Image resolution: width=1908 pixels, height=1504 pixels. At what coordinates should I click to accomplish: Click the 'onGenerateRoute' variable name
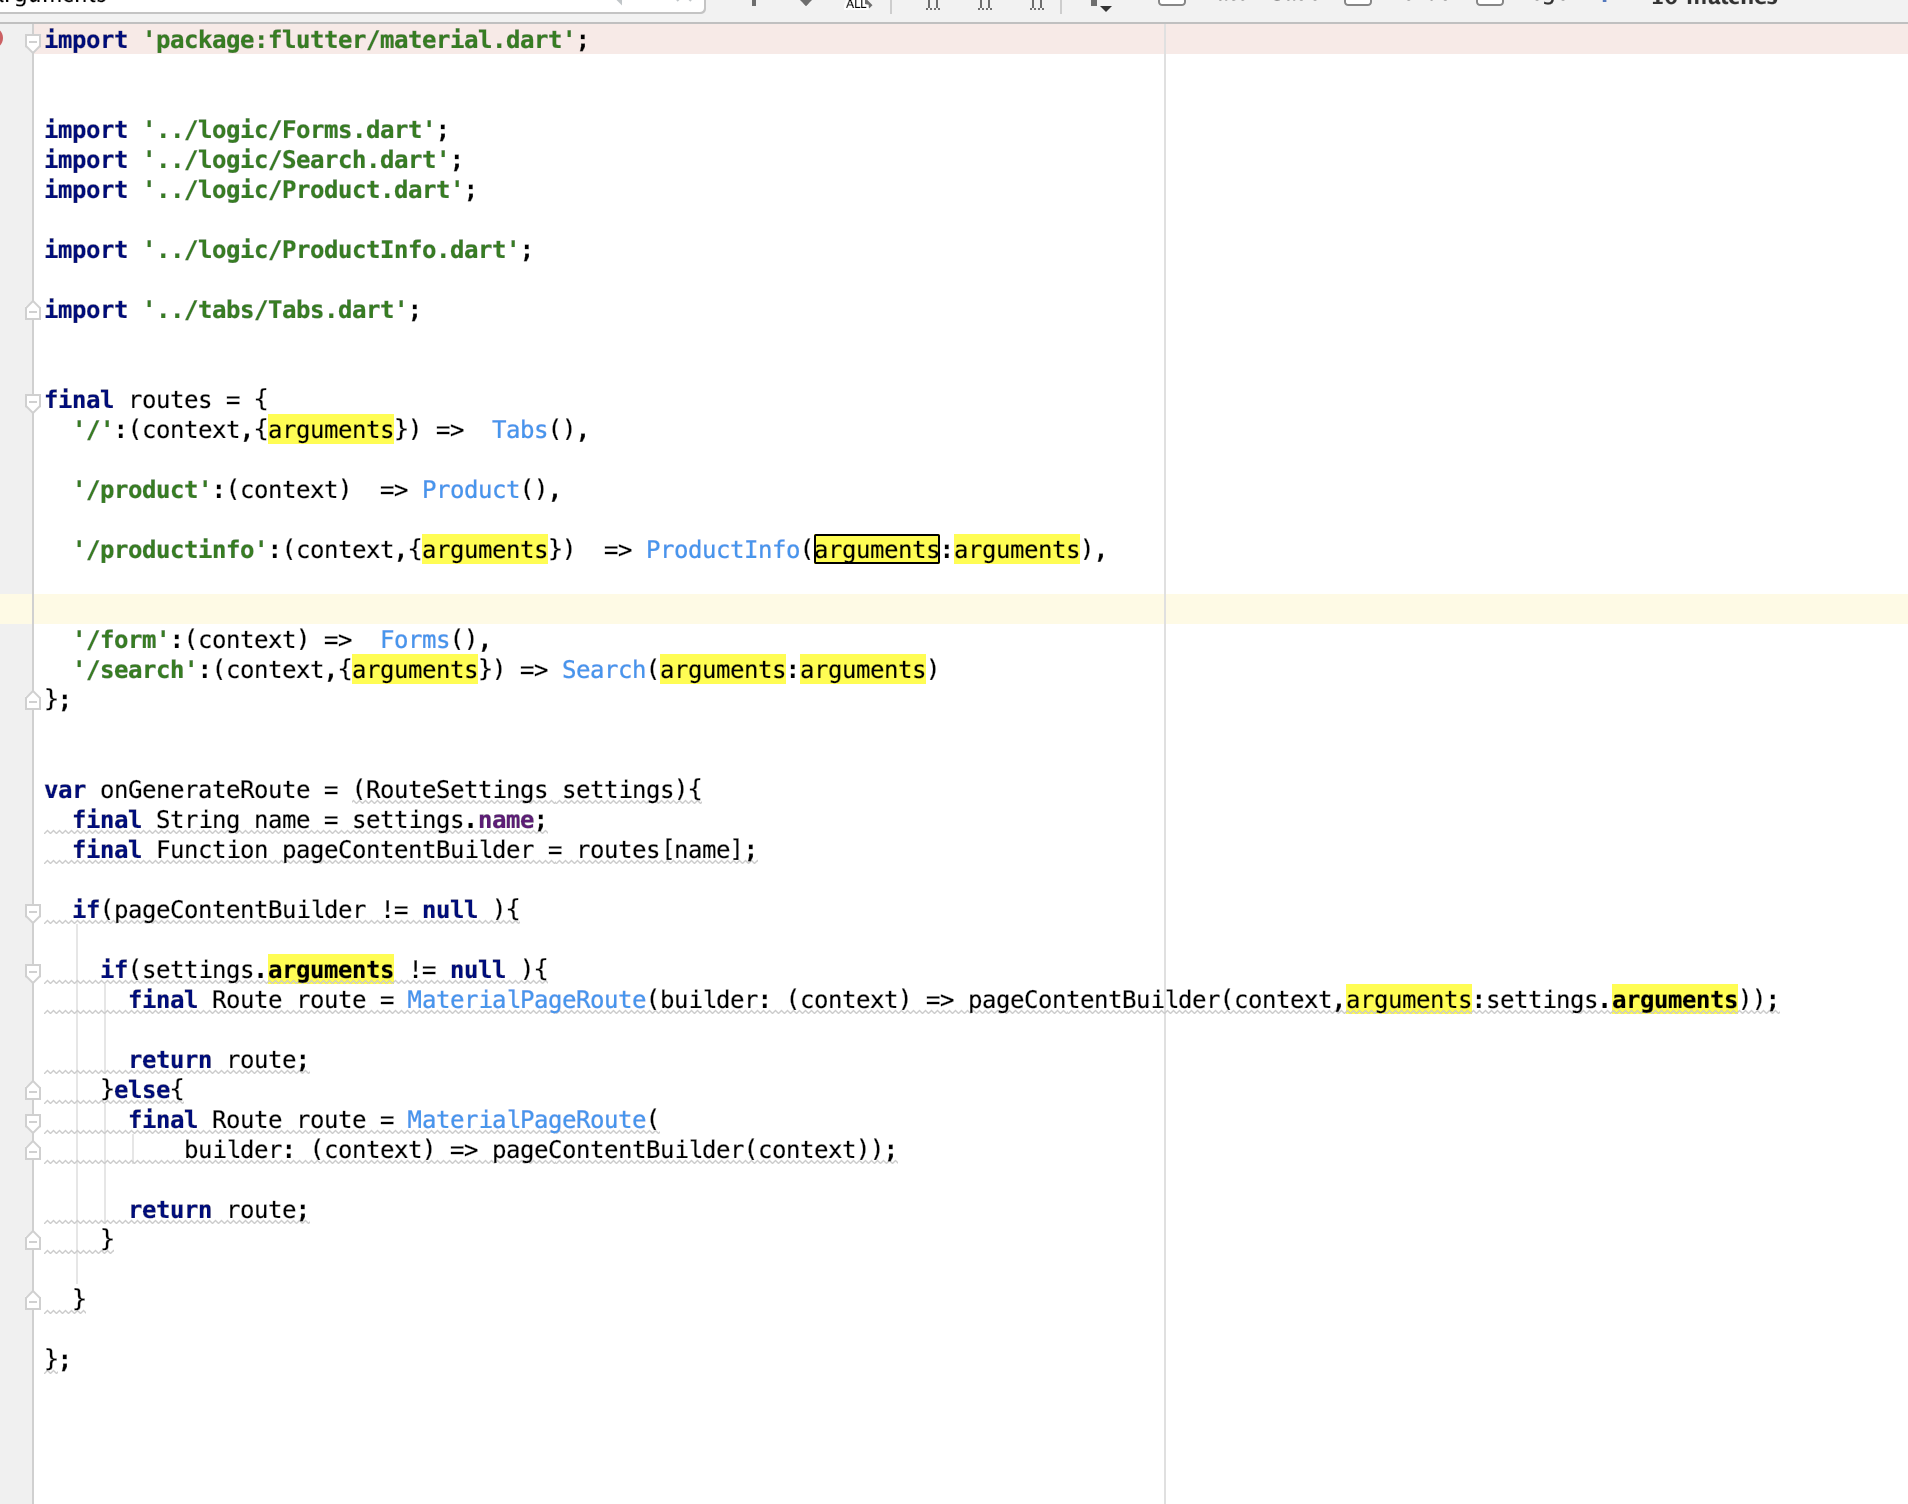205,790
